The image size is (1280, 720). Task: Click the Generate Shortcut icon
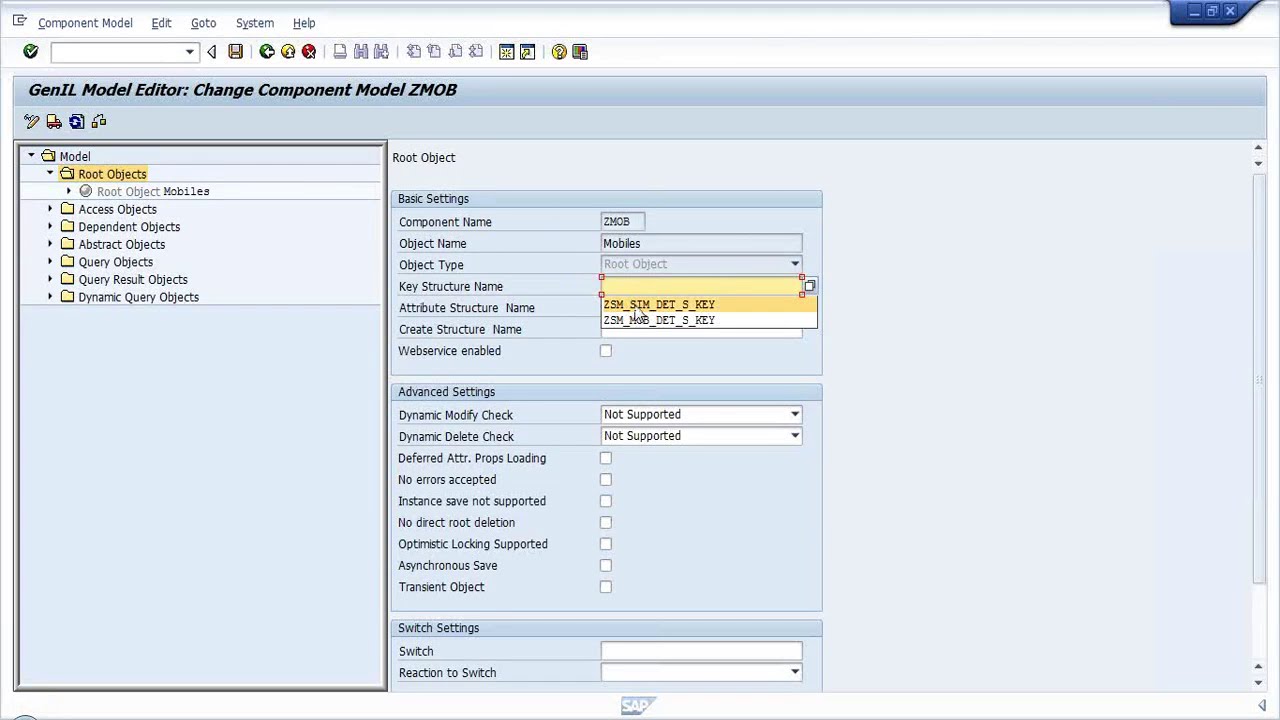point(527,51)
